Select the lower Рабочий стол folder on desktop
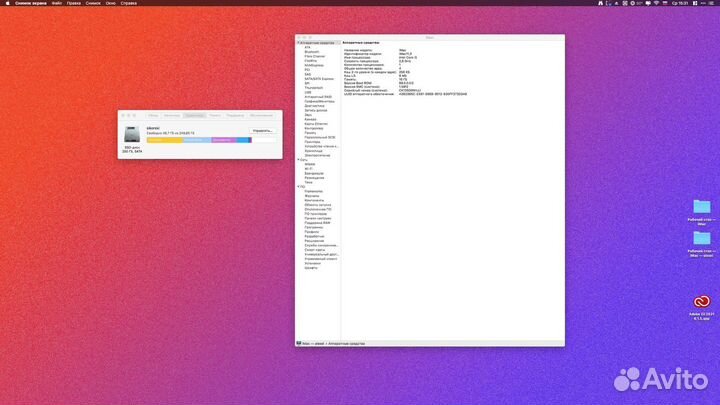The width and height of the screenshot is (720, 405). (702, 238)
